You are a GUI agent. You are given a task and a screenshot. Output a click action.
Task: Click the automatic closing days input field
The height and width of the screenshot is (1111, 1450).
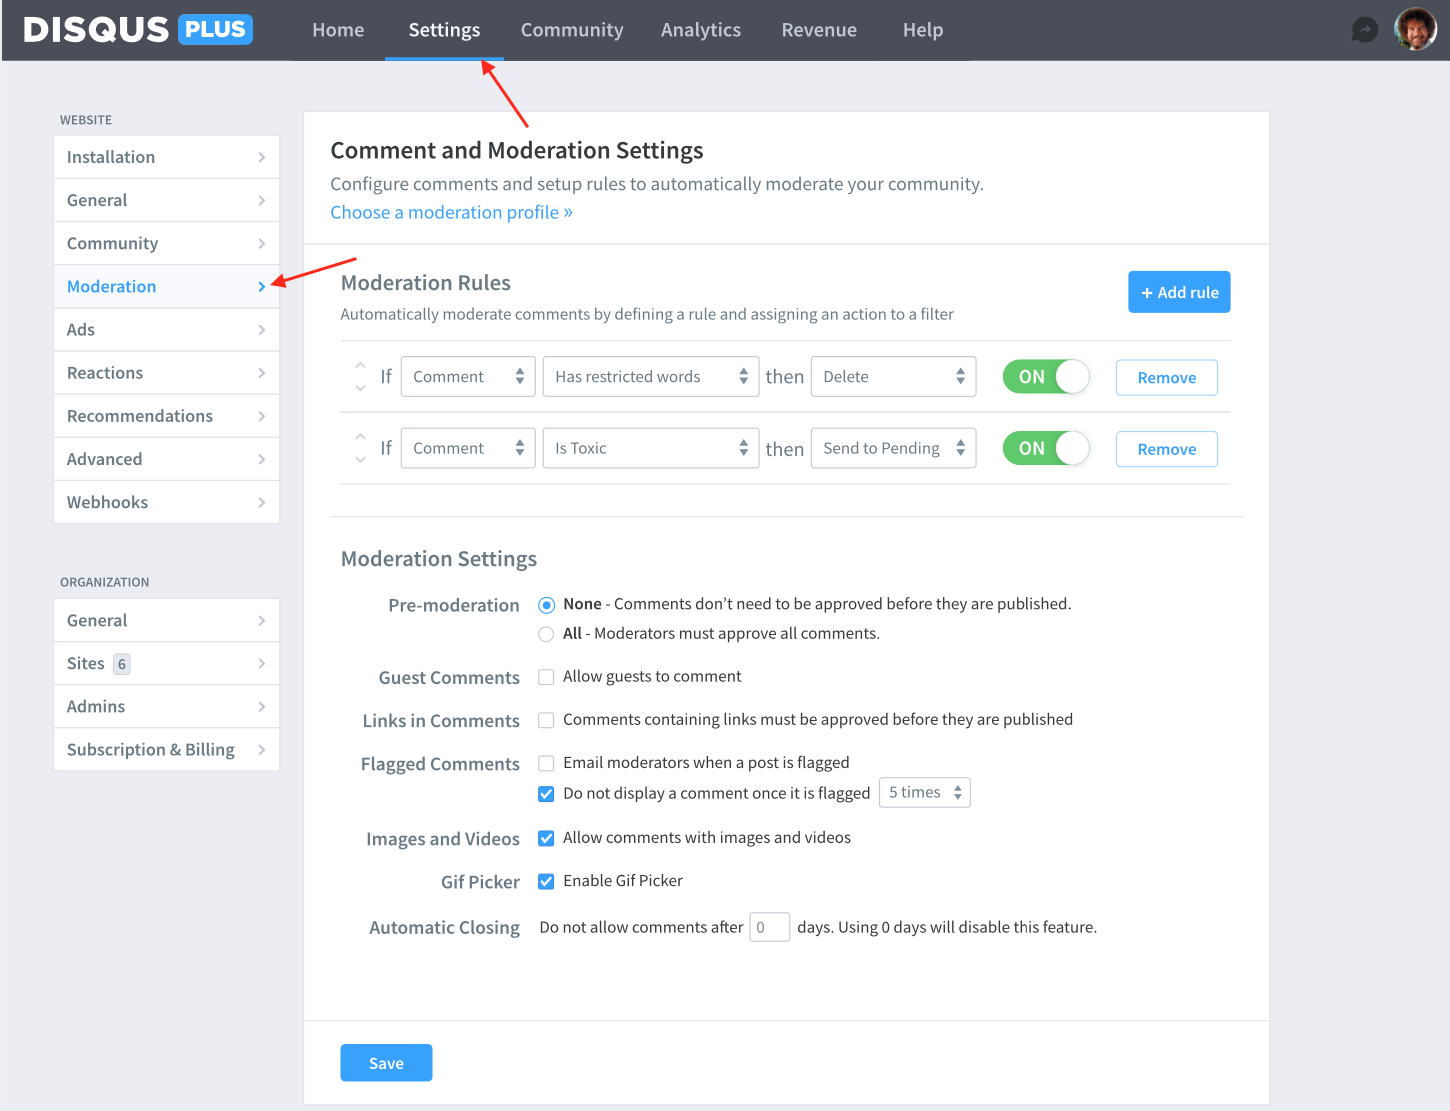(x=769, y=927)
